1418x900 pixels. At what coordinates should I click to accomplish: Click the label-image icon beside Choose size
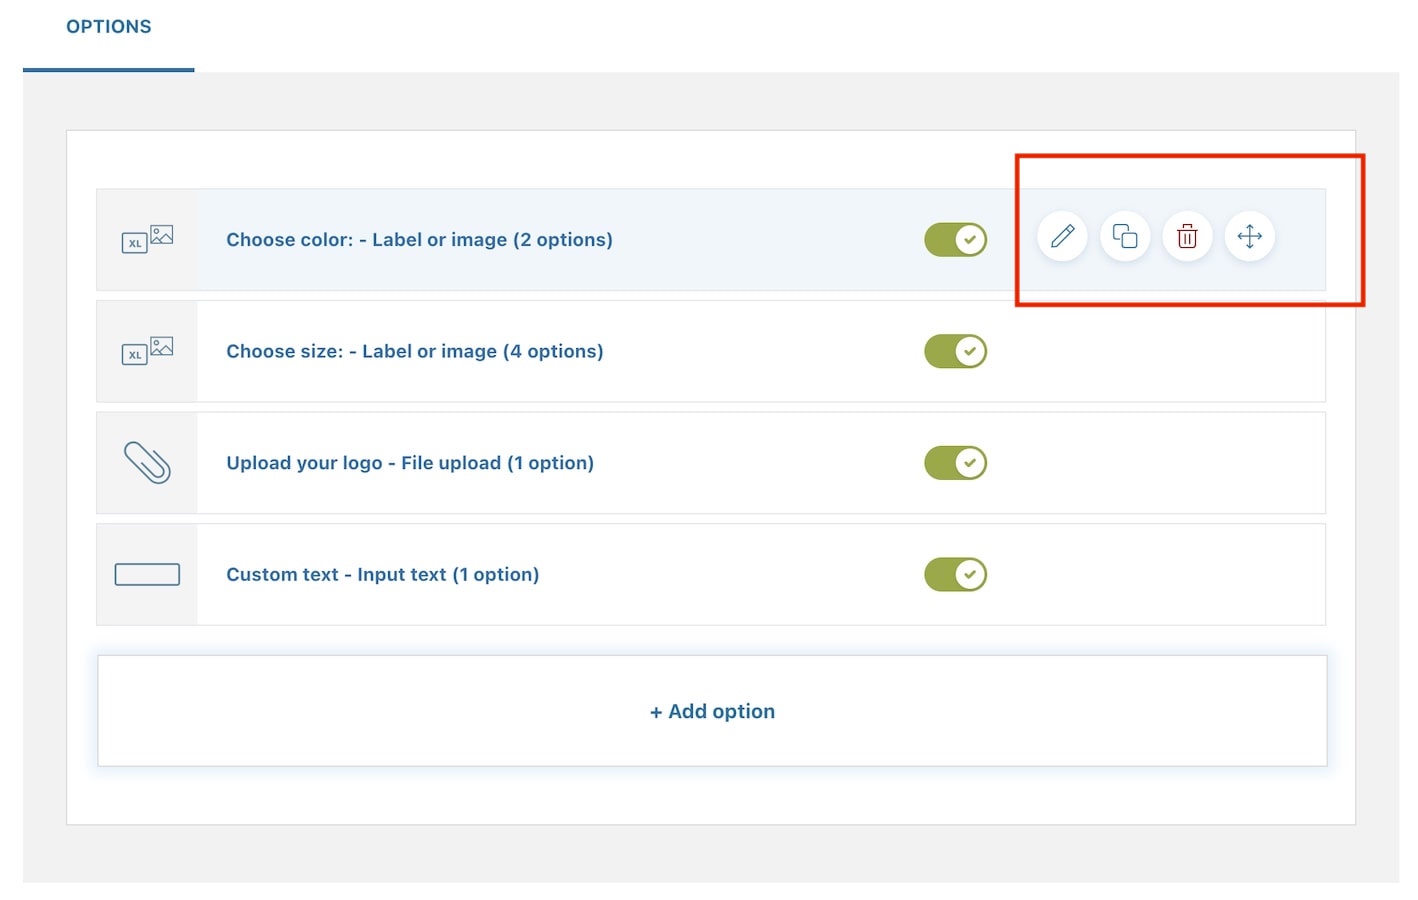pyautogui.click(x=147, y=351)
